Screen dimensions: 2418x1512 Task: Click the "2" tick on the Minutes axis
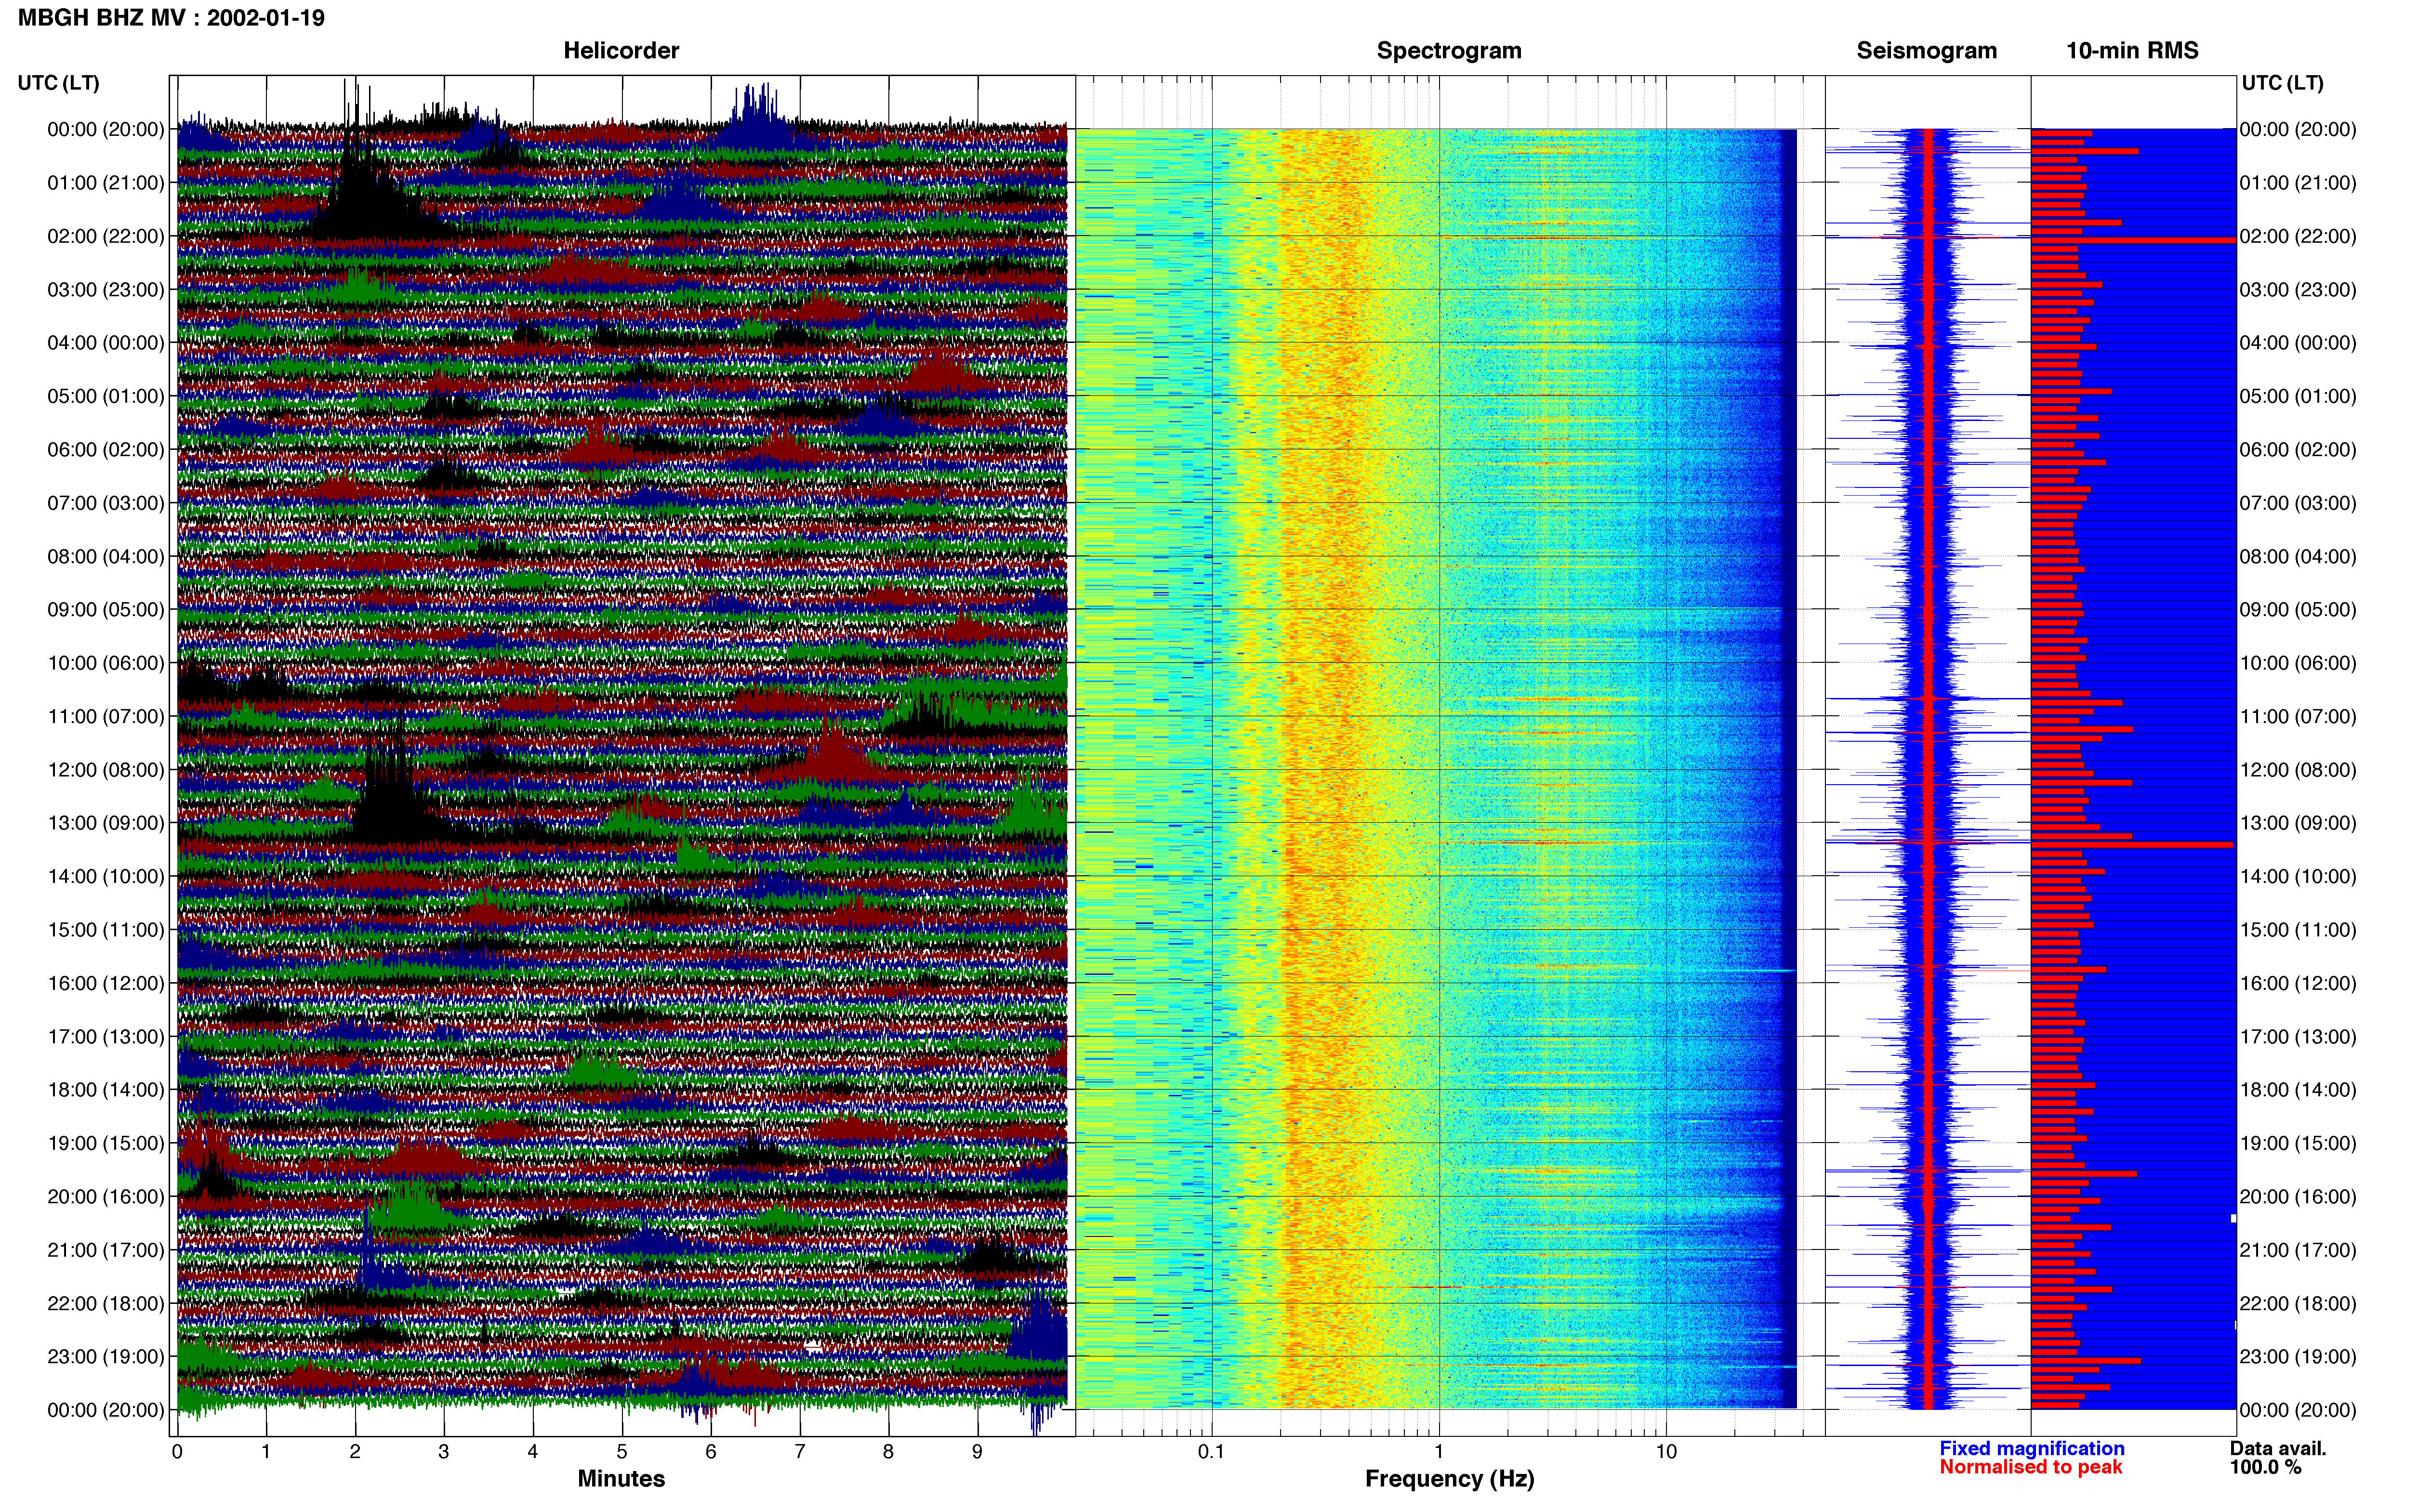point(355,1452)
